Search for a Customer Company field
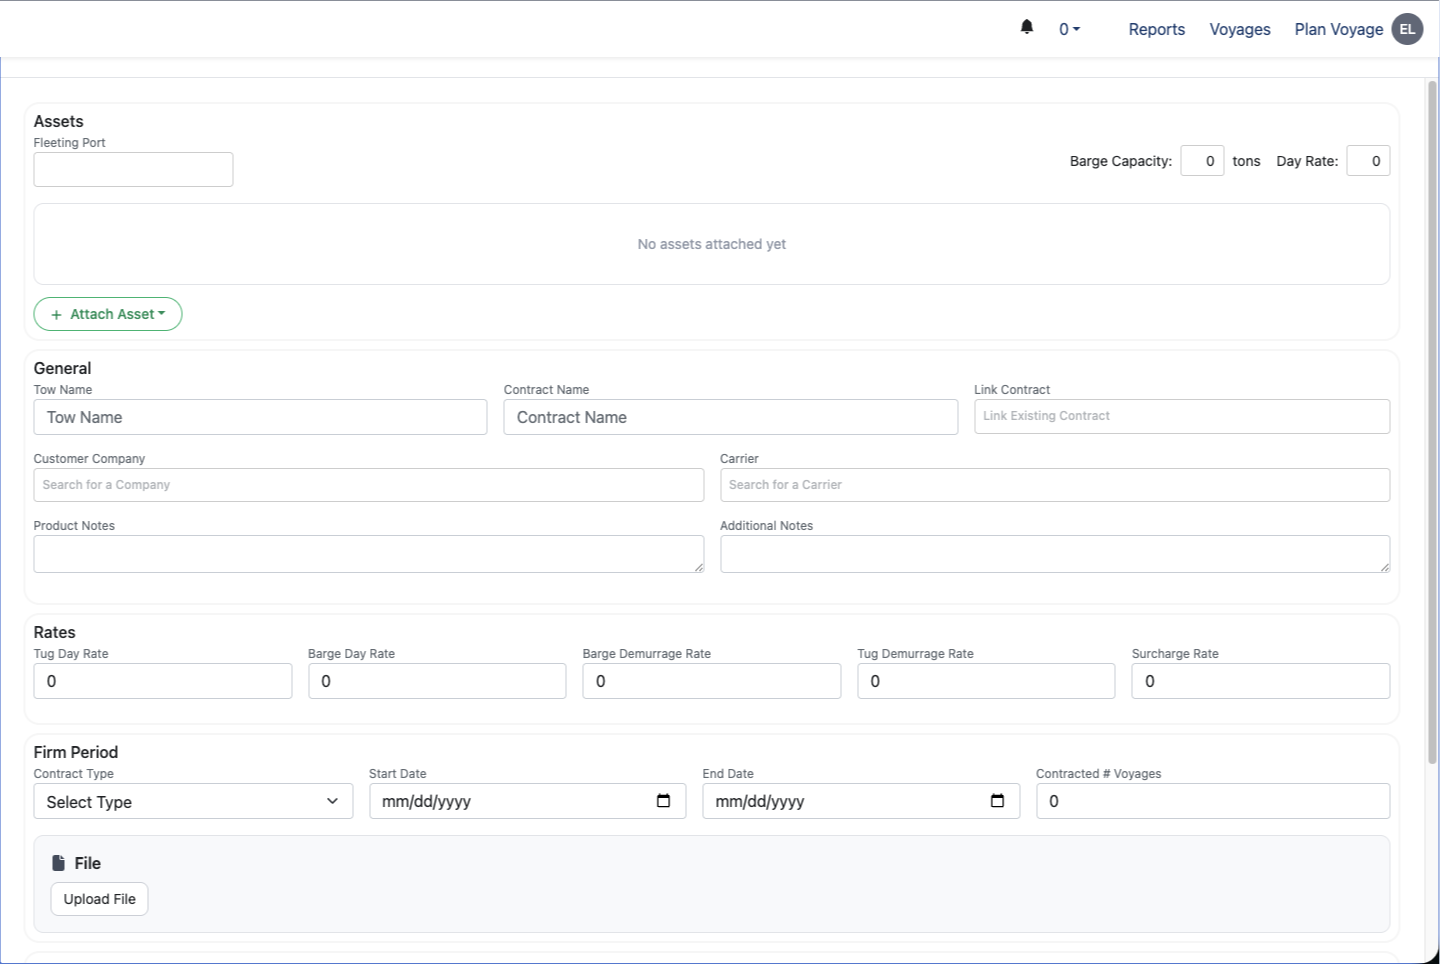Screen dimensions: 1440x964 coord(368,485)
